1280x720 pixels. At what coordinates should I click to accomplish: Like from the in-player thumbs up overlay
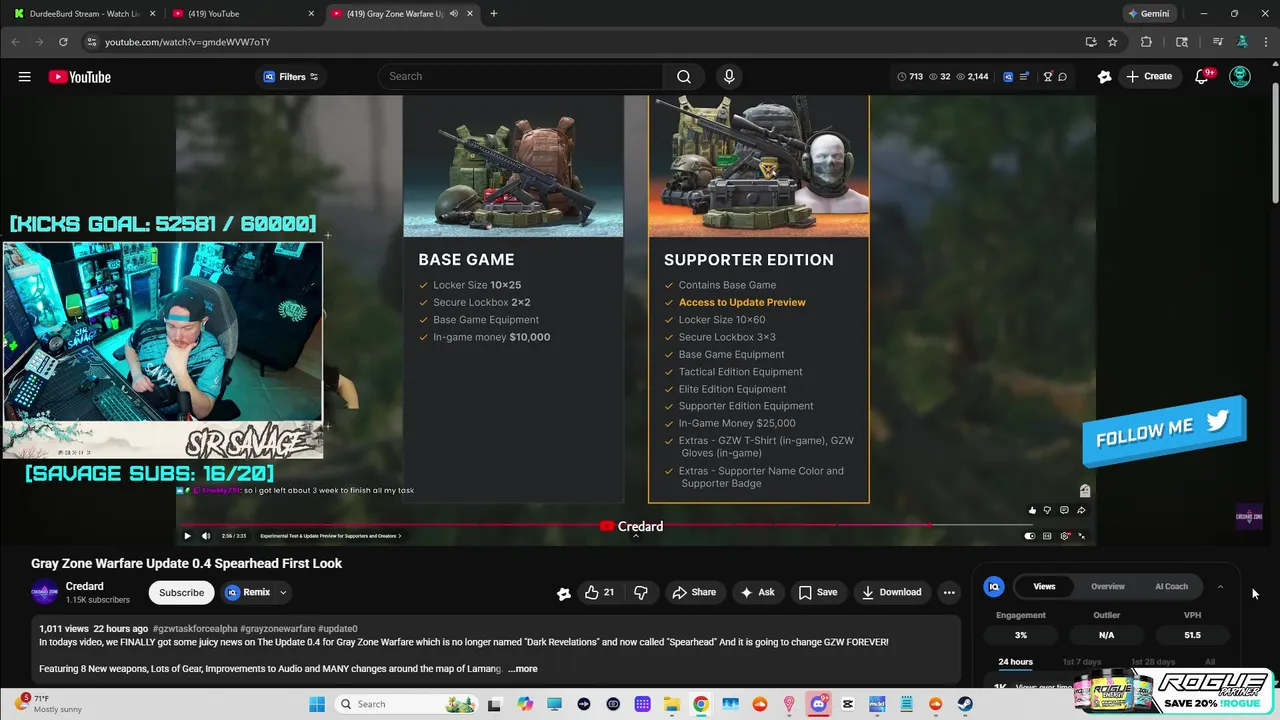pyautogui.click(x=1032, y=510)
